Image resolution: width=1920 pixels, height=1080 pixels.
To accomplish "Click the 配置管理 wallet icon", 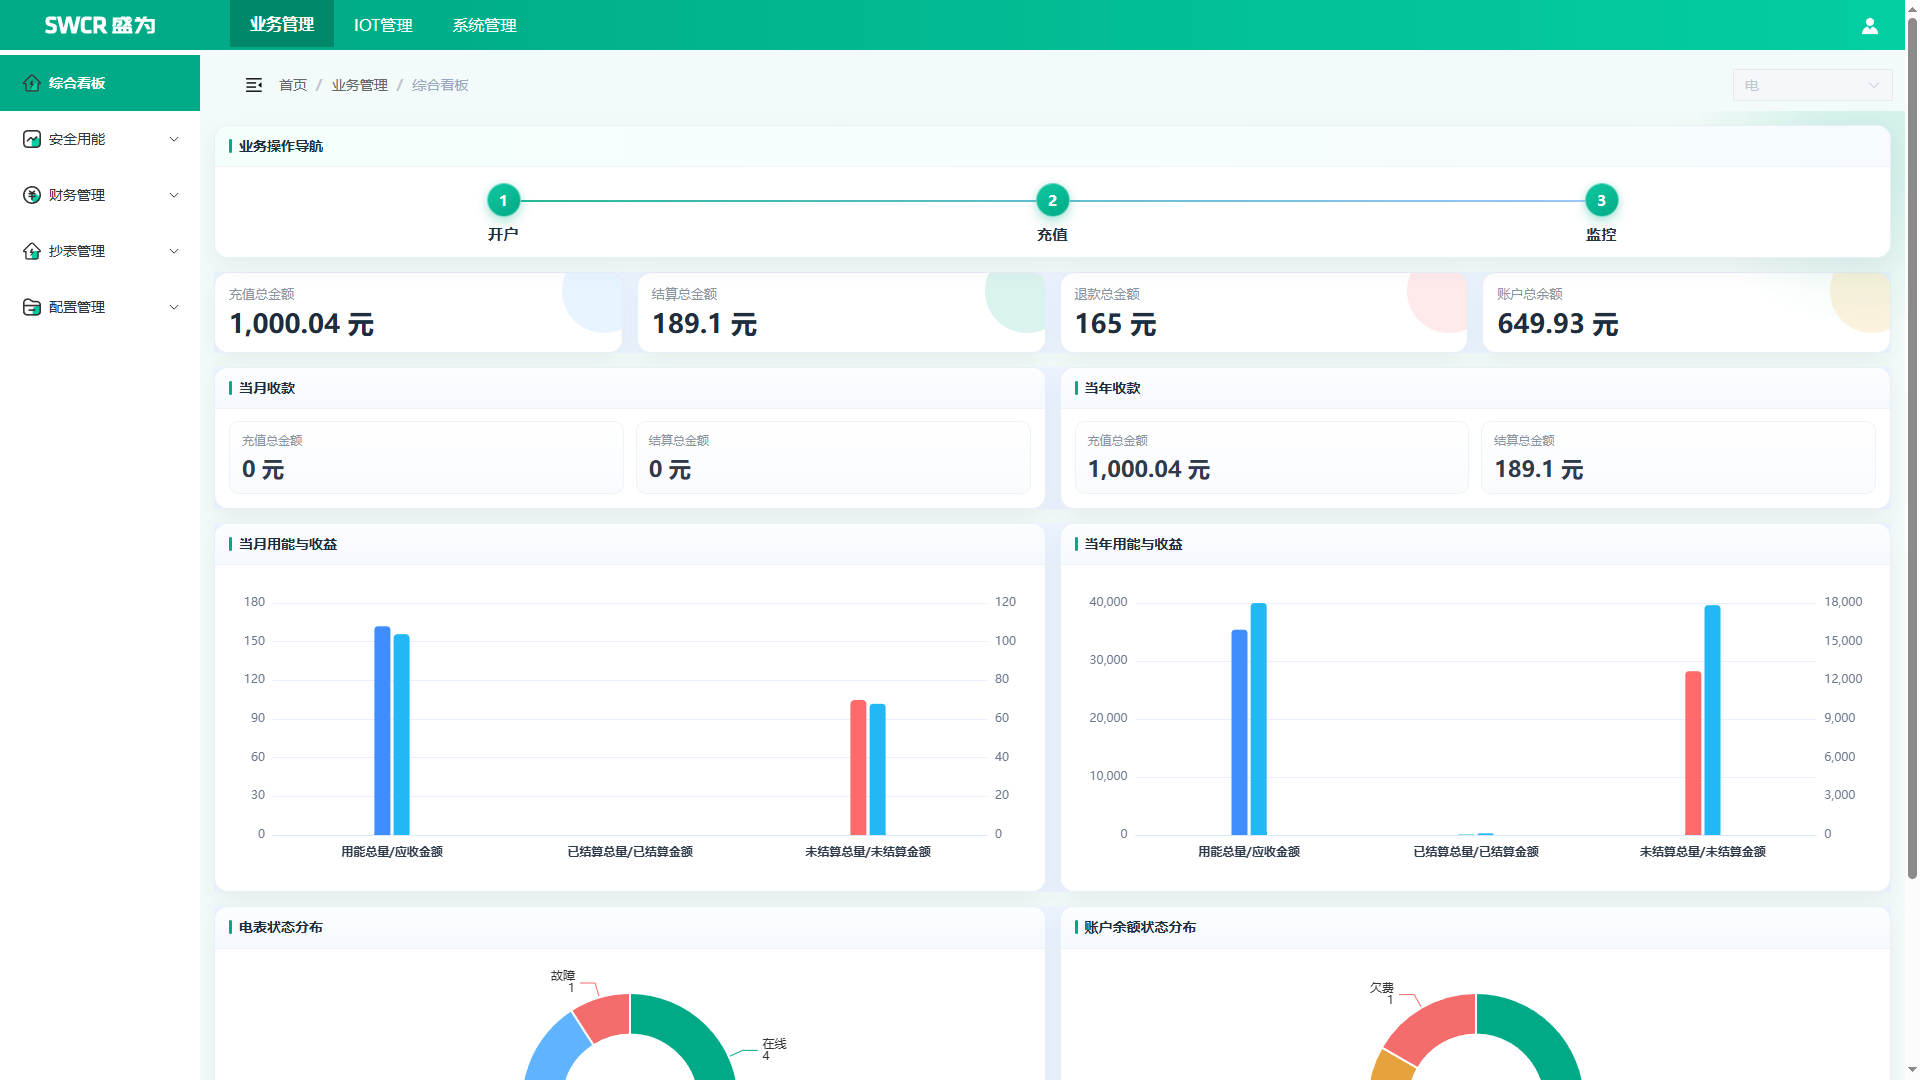I will click(32, 307).
